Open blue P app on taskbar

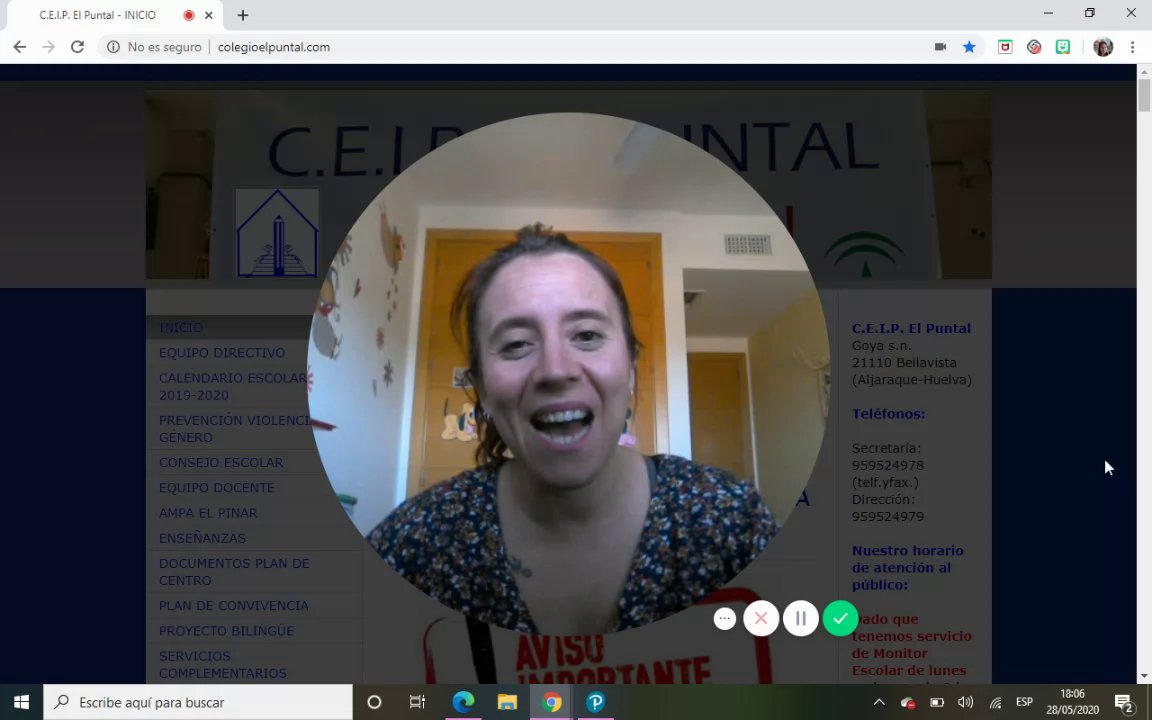(x=595, y=702)
